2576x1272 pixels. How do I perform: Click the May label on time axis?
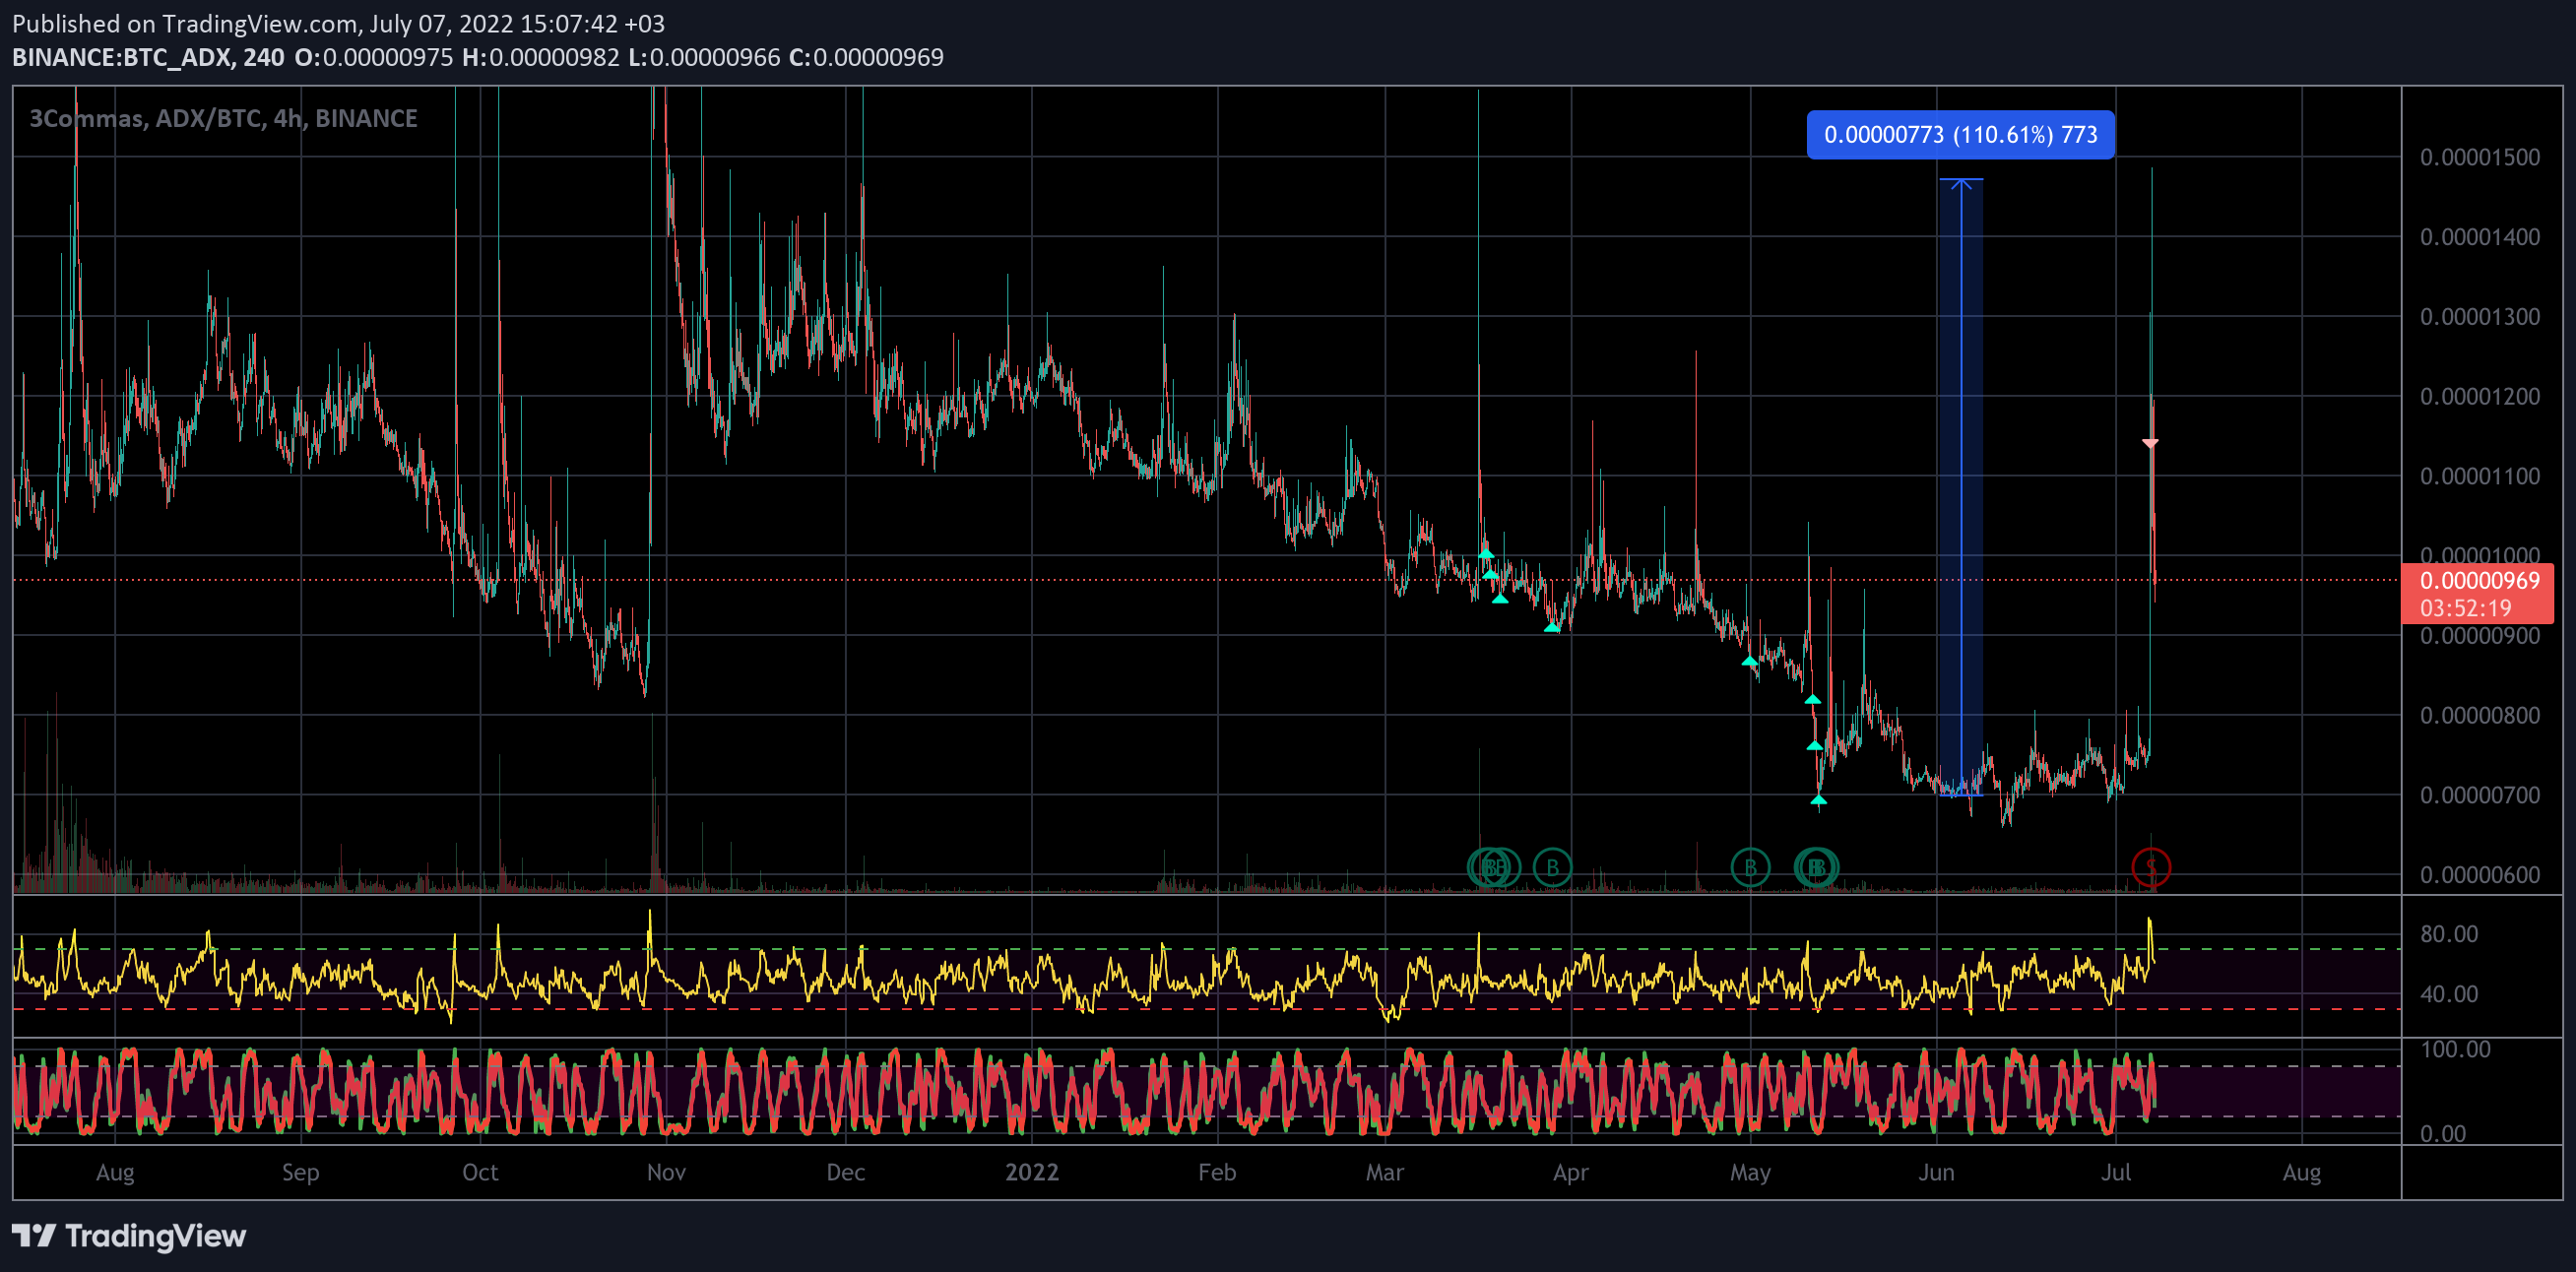click(x=1750, y=1172)
